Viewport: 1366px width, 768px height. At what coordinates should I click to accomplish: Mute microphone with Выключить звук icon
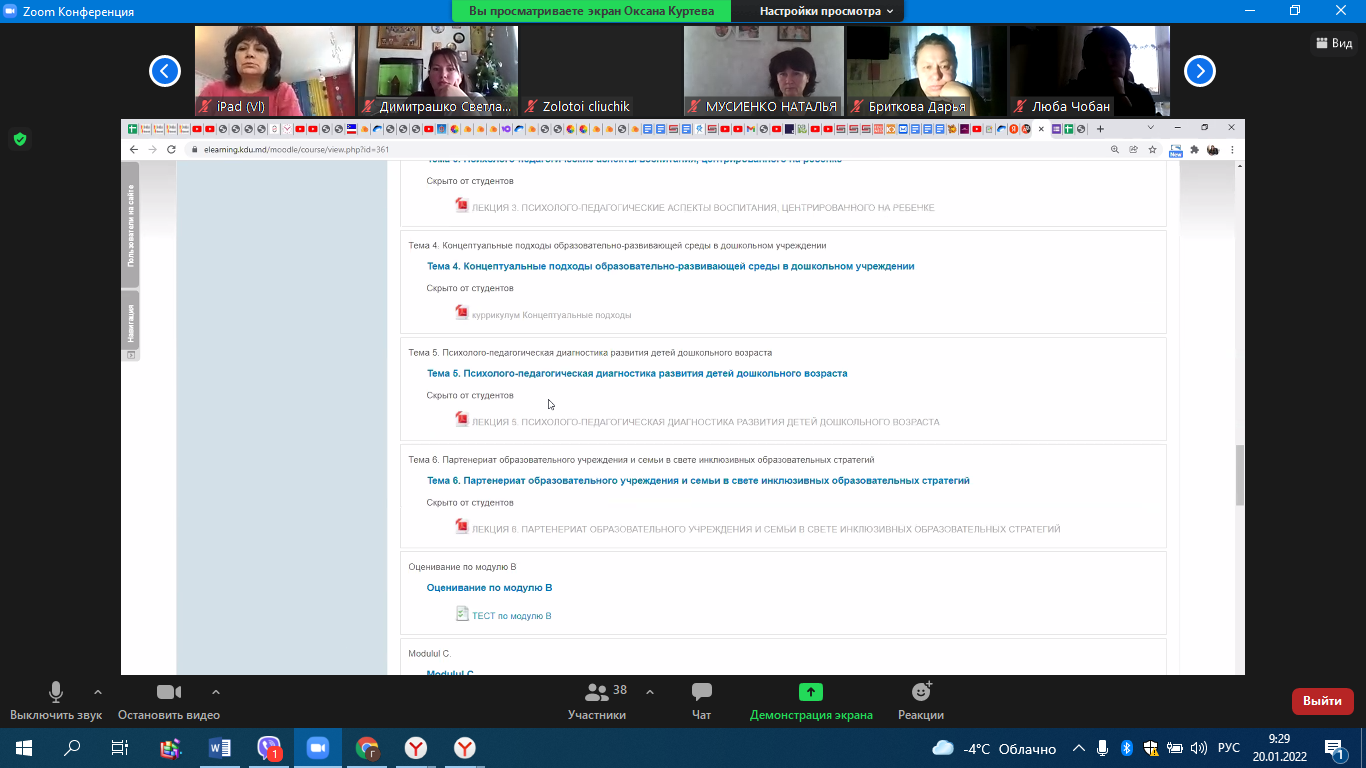[56, 693]
